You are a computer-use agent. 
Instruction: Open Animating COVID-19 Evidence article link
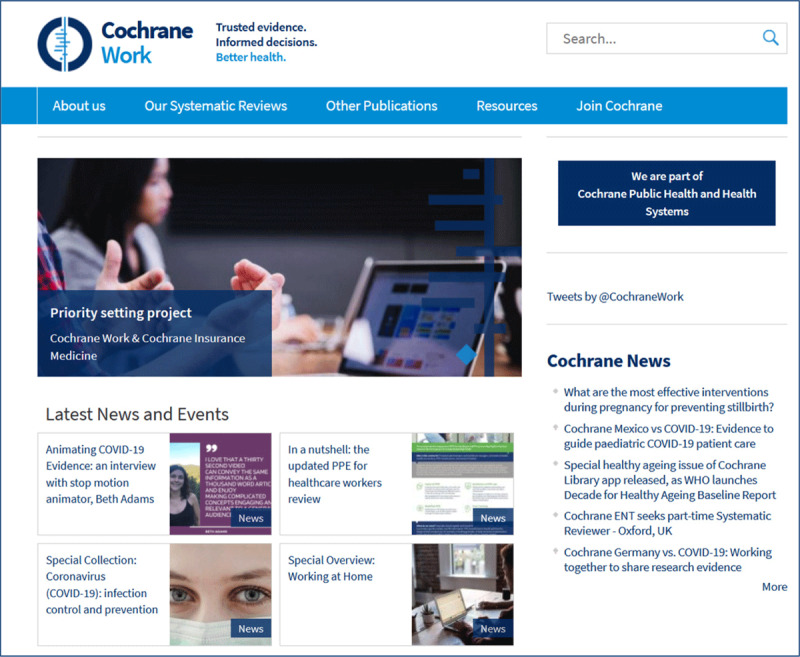pyautogui.click(x=101, y=474)
